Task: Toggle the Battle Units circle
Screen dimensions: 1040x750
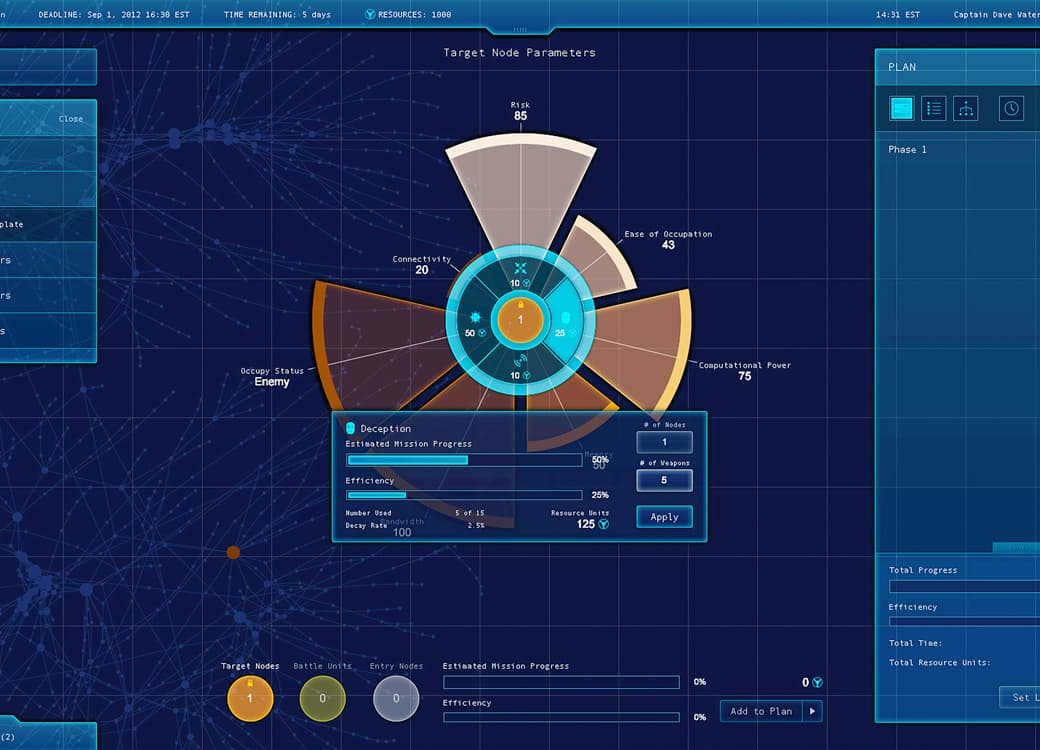Action: (322, 698)
